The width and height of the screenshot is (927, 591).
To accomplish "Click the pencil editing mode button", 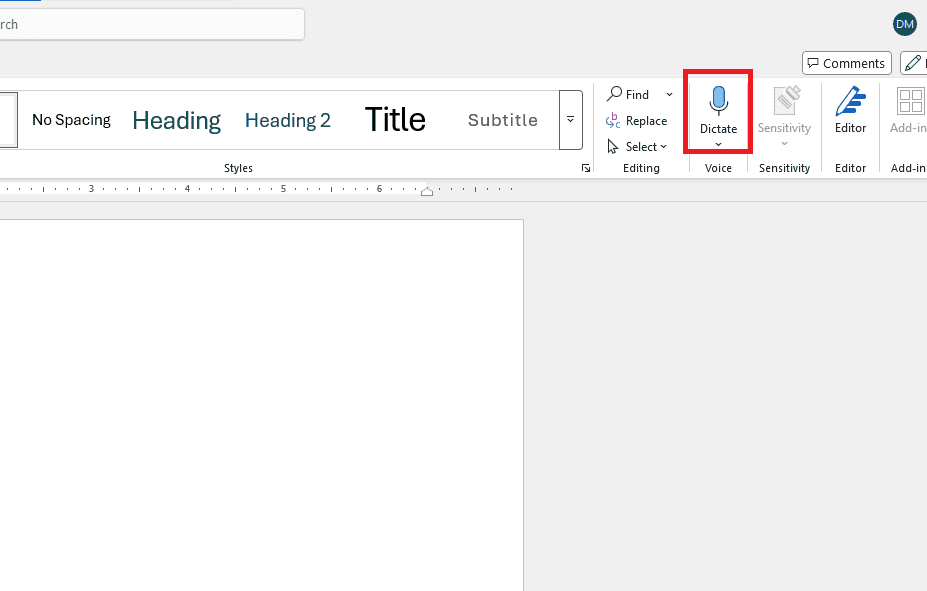I will 913,63.
